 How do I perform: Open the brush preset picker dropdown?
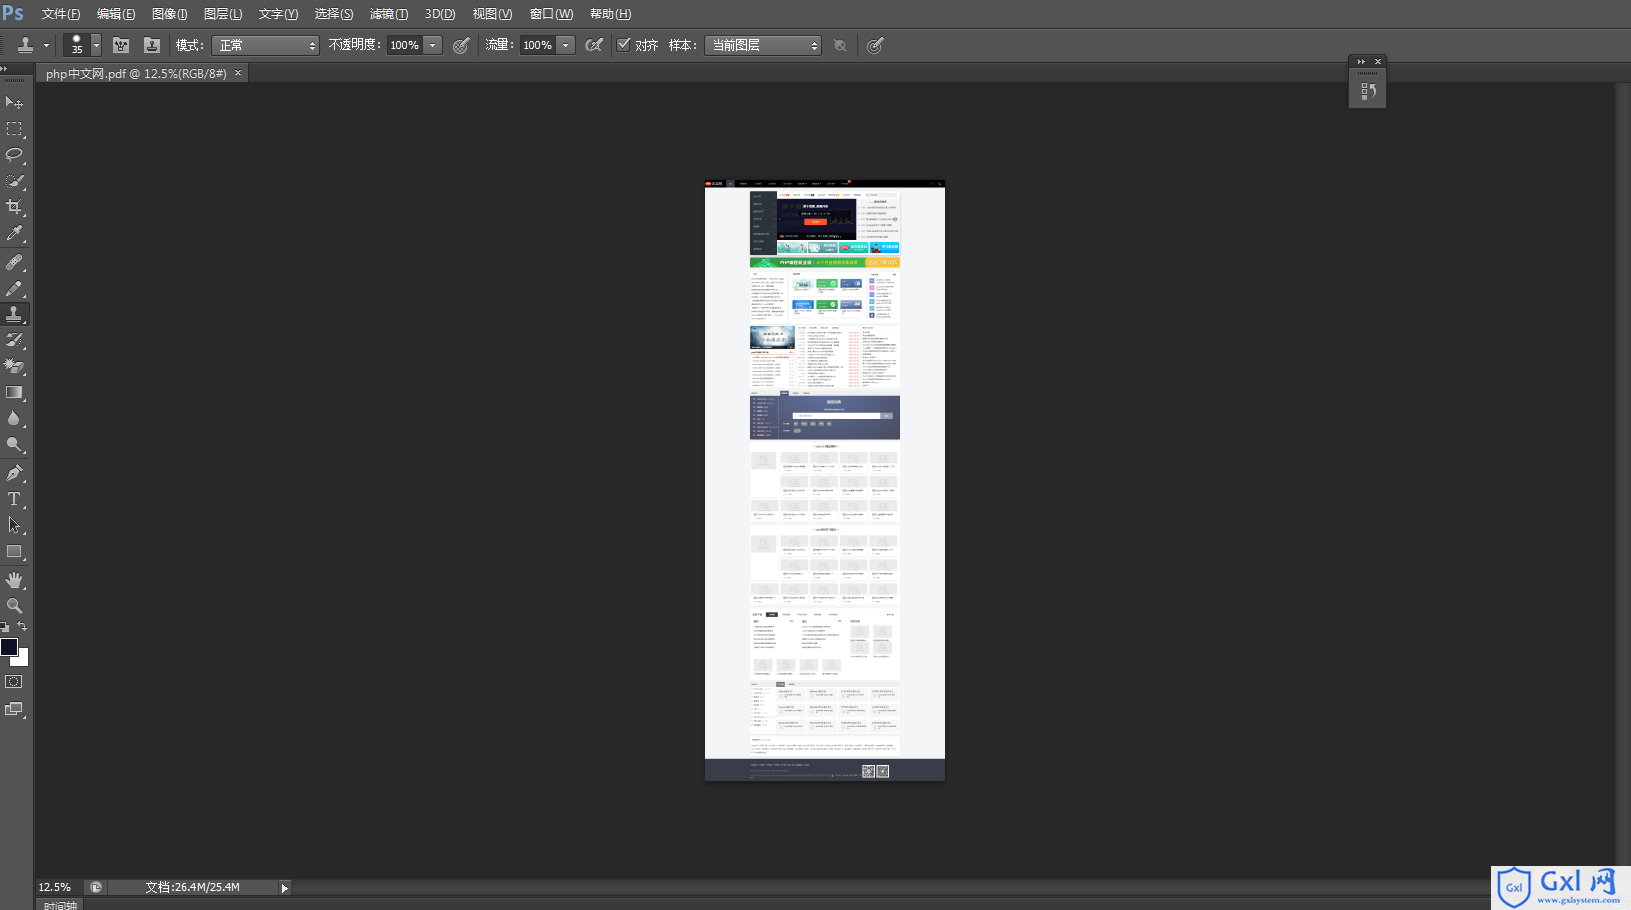[96, 45]
